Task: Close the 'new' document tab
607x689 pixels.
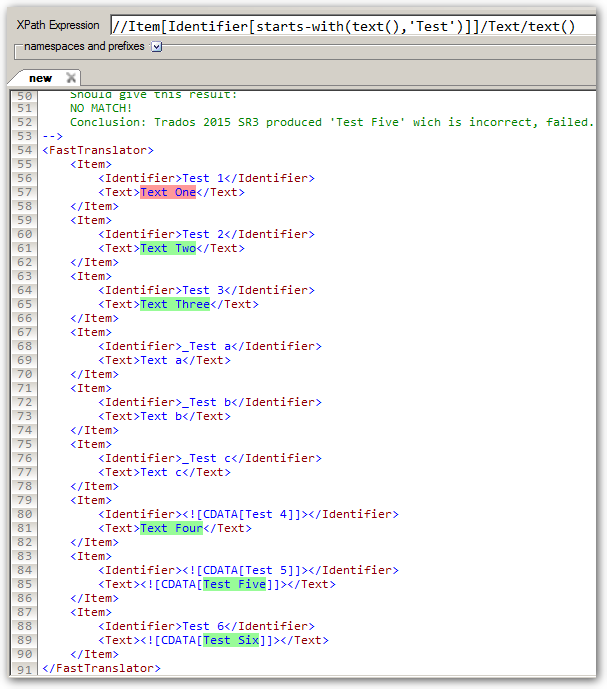Action: (71, 78)
